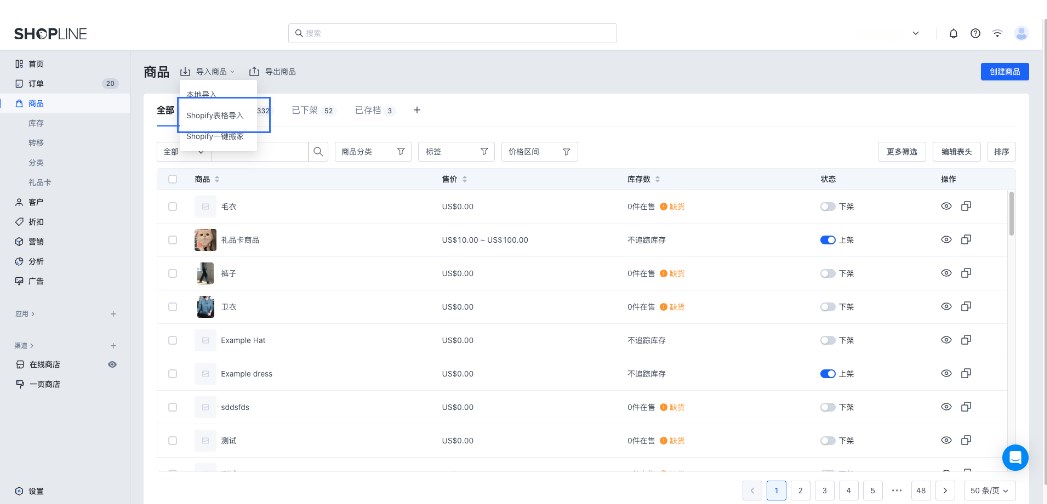Click the 创建商品 button

click(x=1004, y=72)
